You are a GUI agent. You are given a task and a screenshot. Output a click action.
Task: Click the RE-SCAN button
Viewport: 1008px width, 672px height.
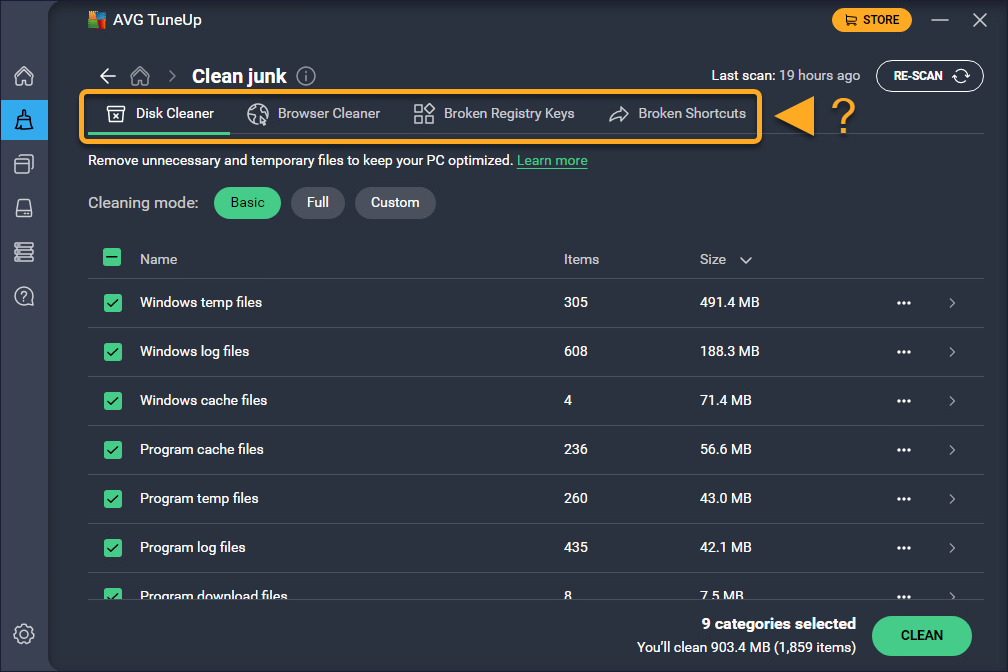click(x=929, y=76)
